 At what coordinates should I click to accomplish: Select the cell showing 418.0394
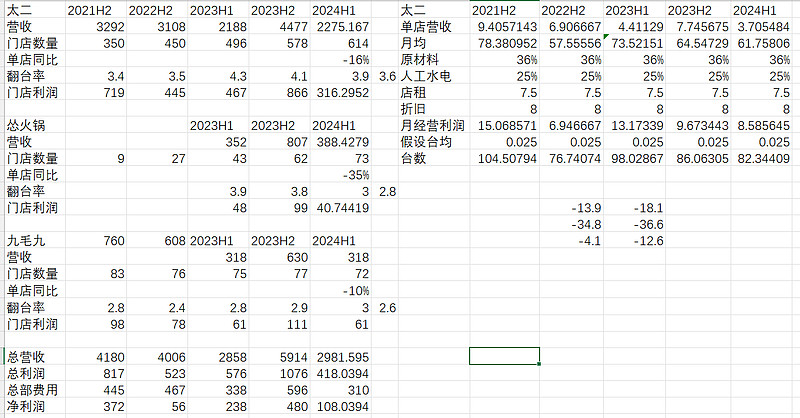point(341,374)
